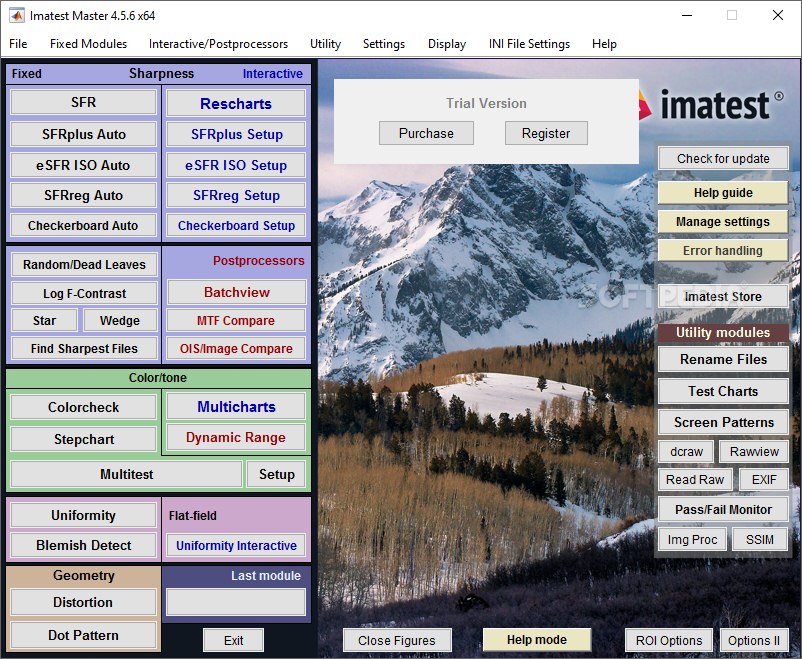Image resolution: width=802 pixels, height=659 pixels.
Task: Open OIS/Image Compare
Action: pos(236,348)
